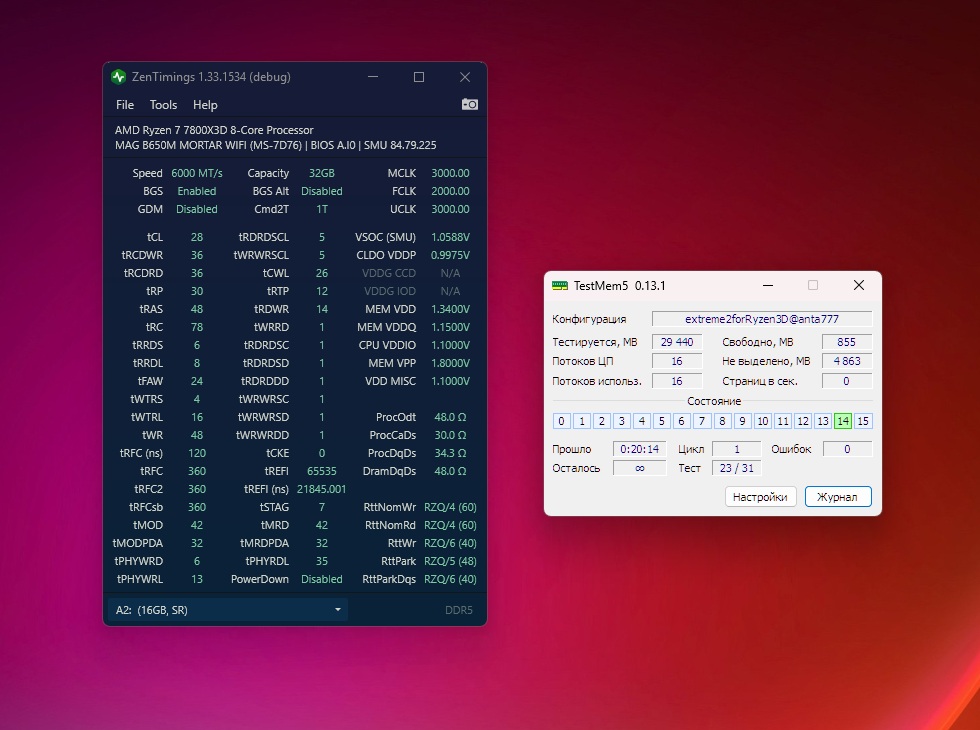Screen dimensions: 980x730
Task: Click thread status box 15
Action: pos(862,421)
